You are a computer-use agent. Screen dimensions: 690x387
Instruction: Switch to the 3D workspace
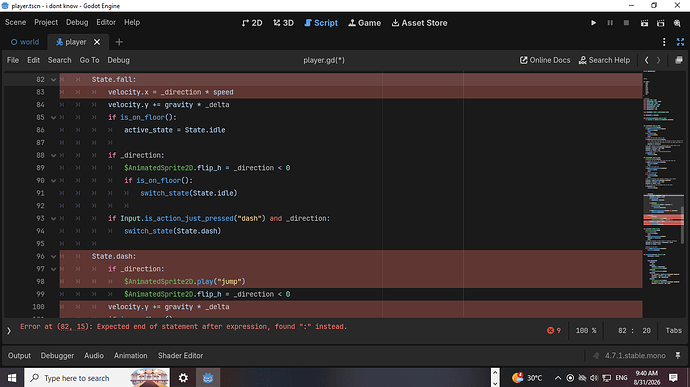point(283,23)
